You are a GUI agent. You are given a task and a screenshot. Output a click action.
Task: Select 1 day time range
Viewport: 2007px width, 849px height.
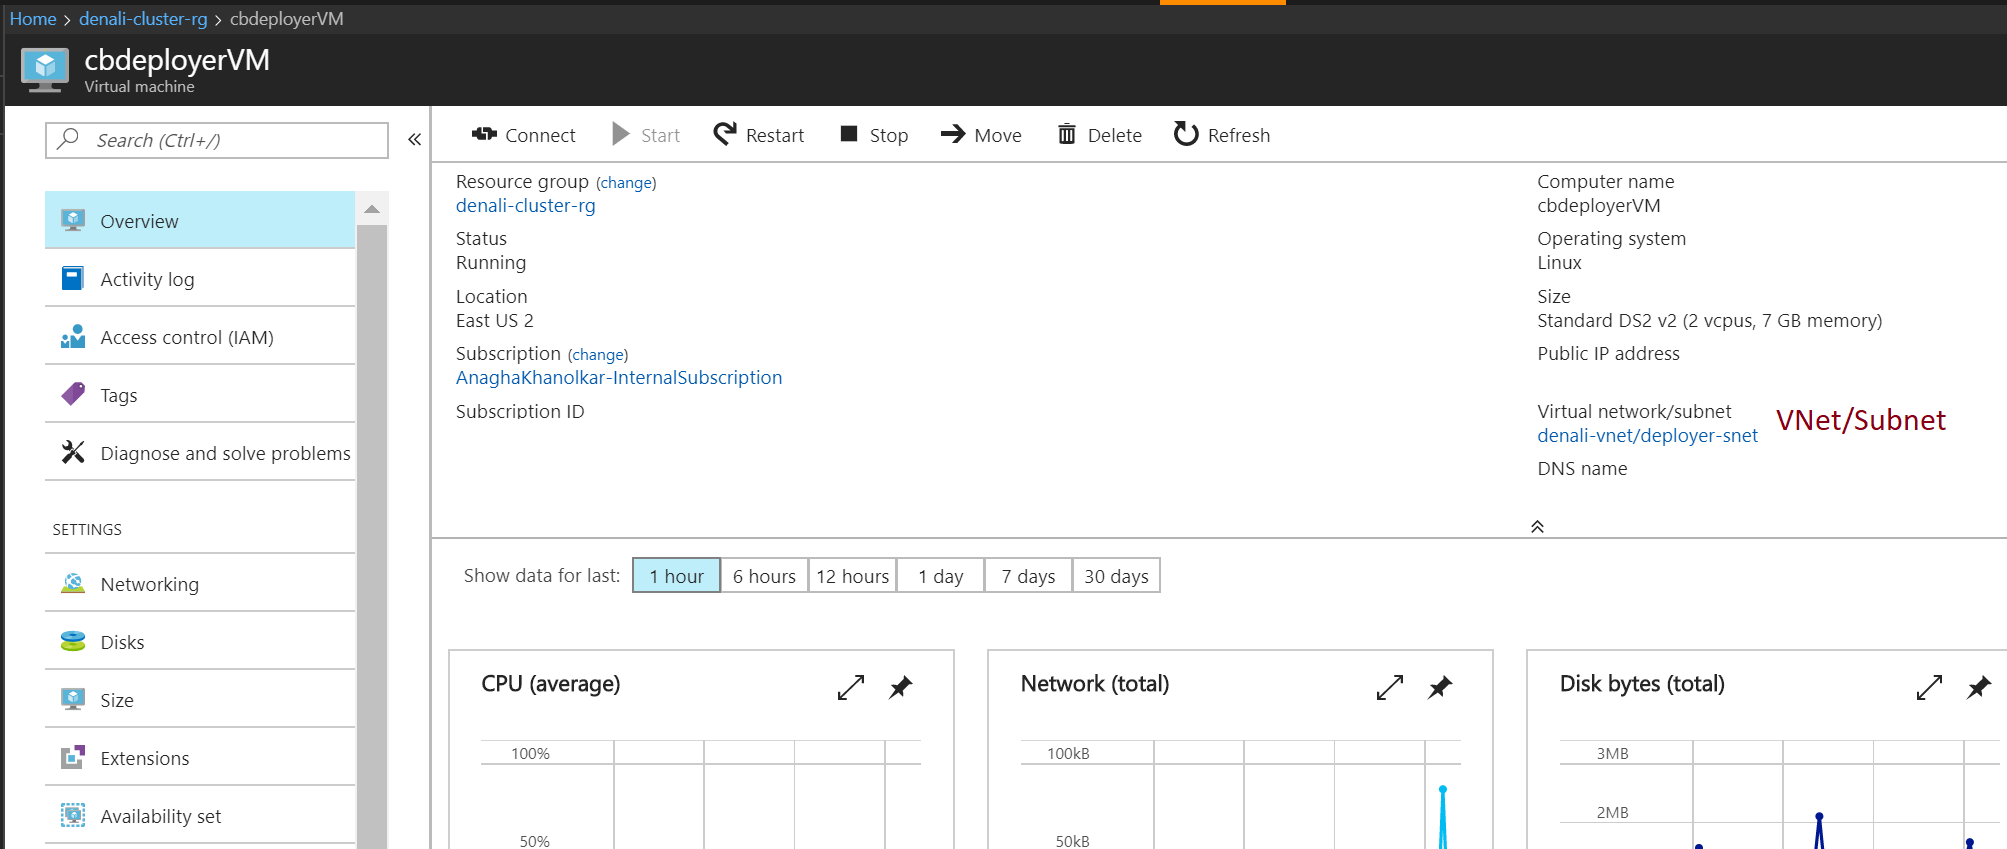coord(940,576)
